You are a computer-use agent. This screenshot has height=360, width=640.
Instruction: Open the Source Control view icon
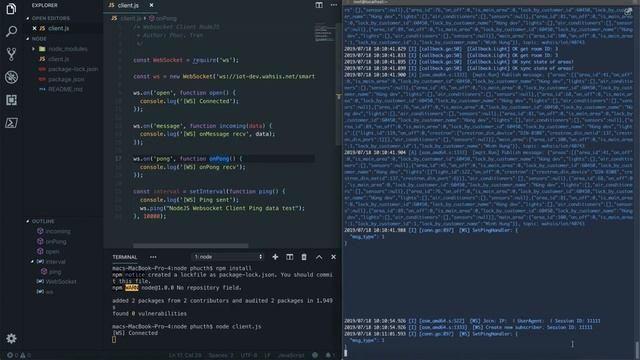click(11, 54)
